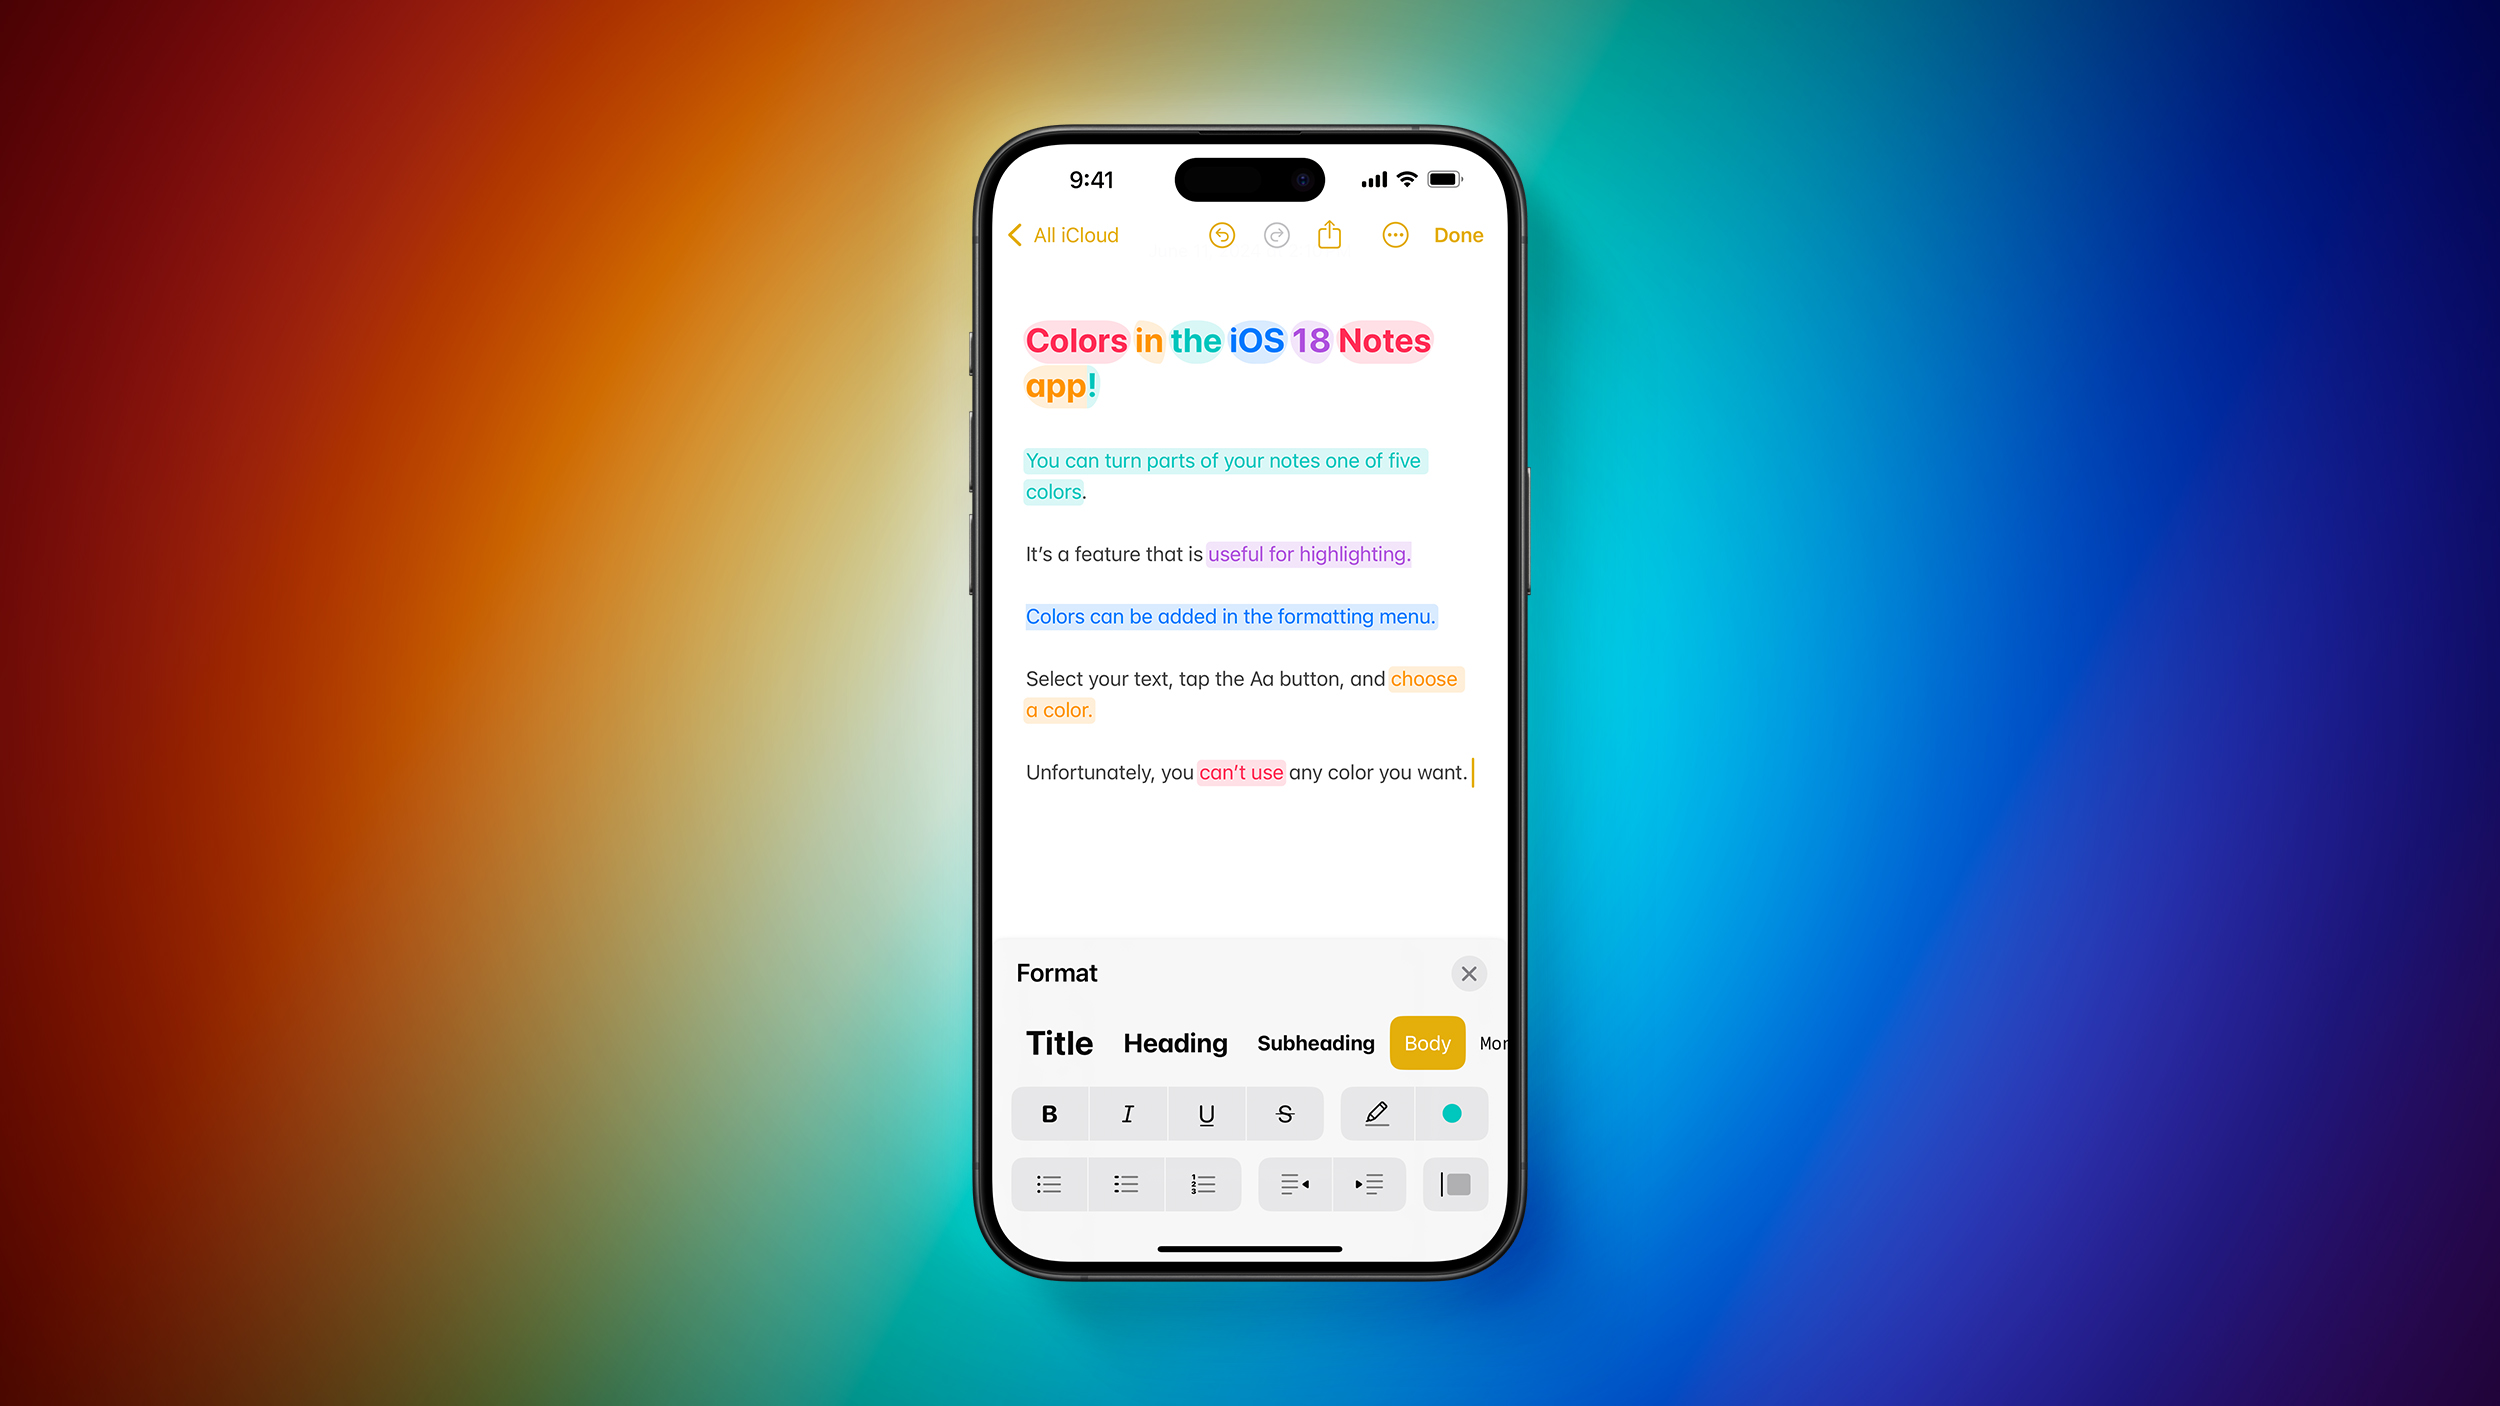Tap the Share icon in toolbar
2500x1406 pixels.
(1331, 235)
